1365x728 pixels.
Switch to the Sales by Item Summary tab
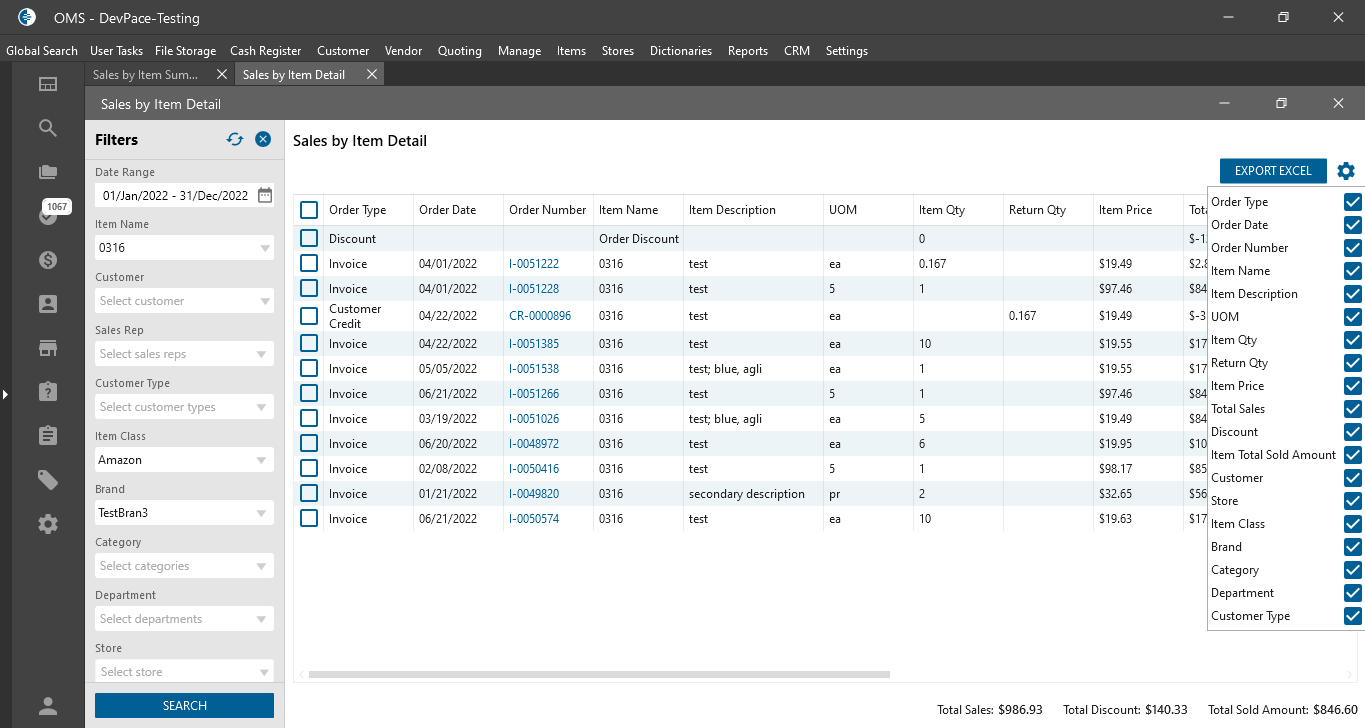pos(147,75)
